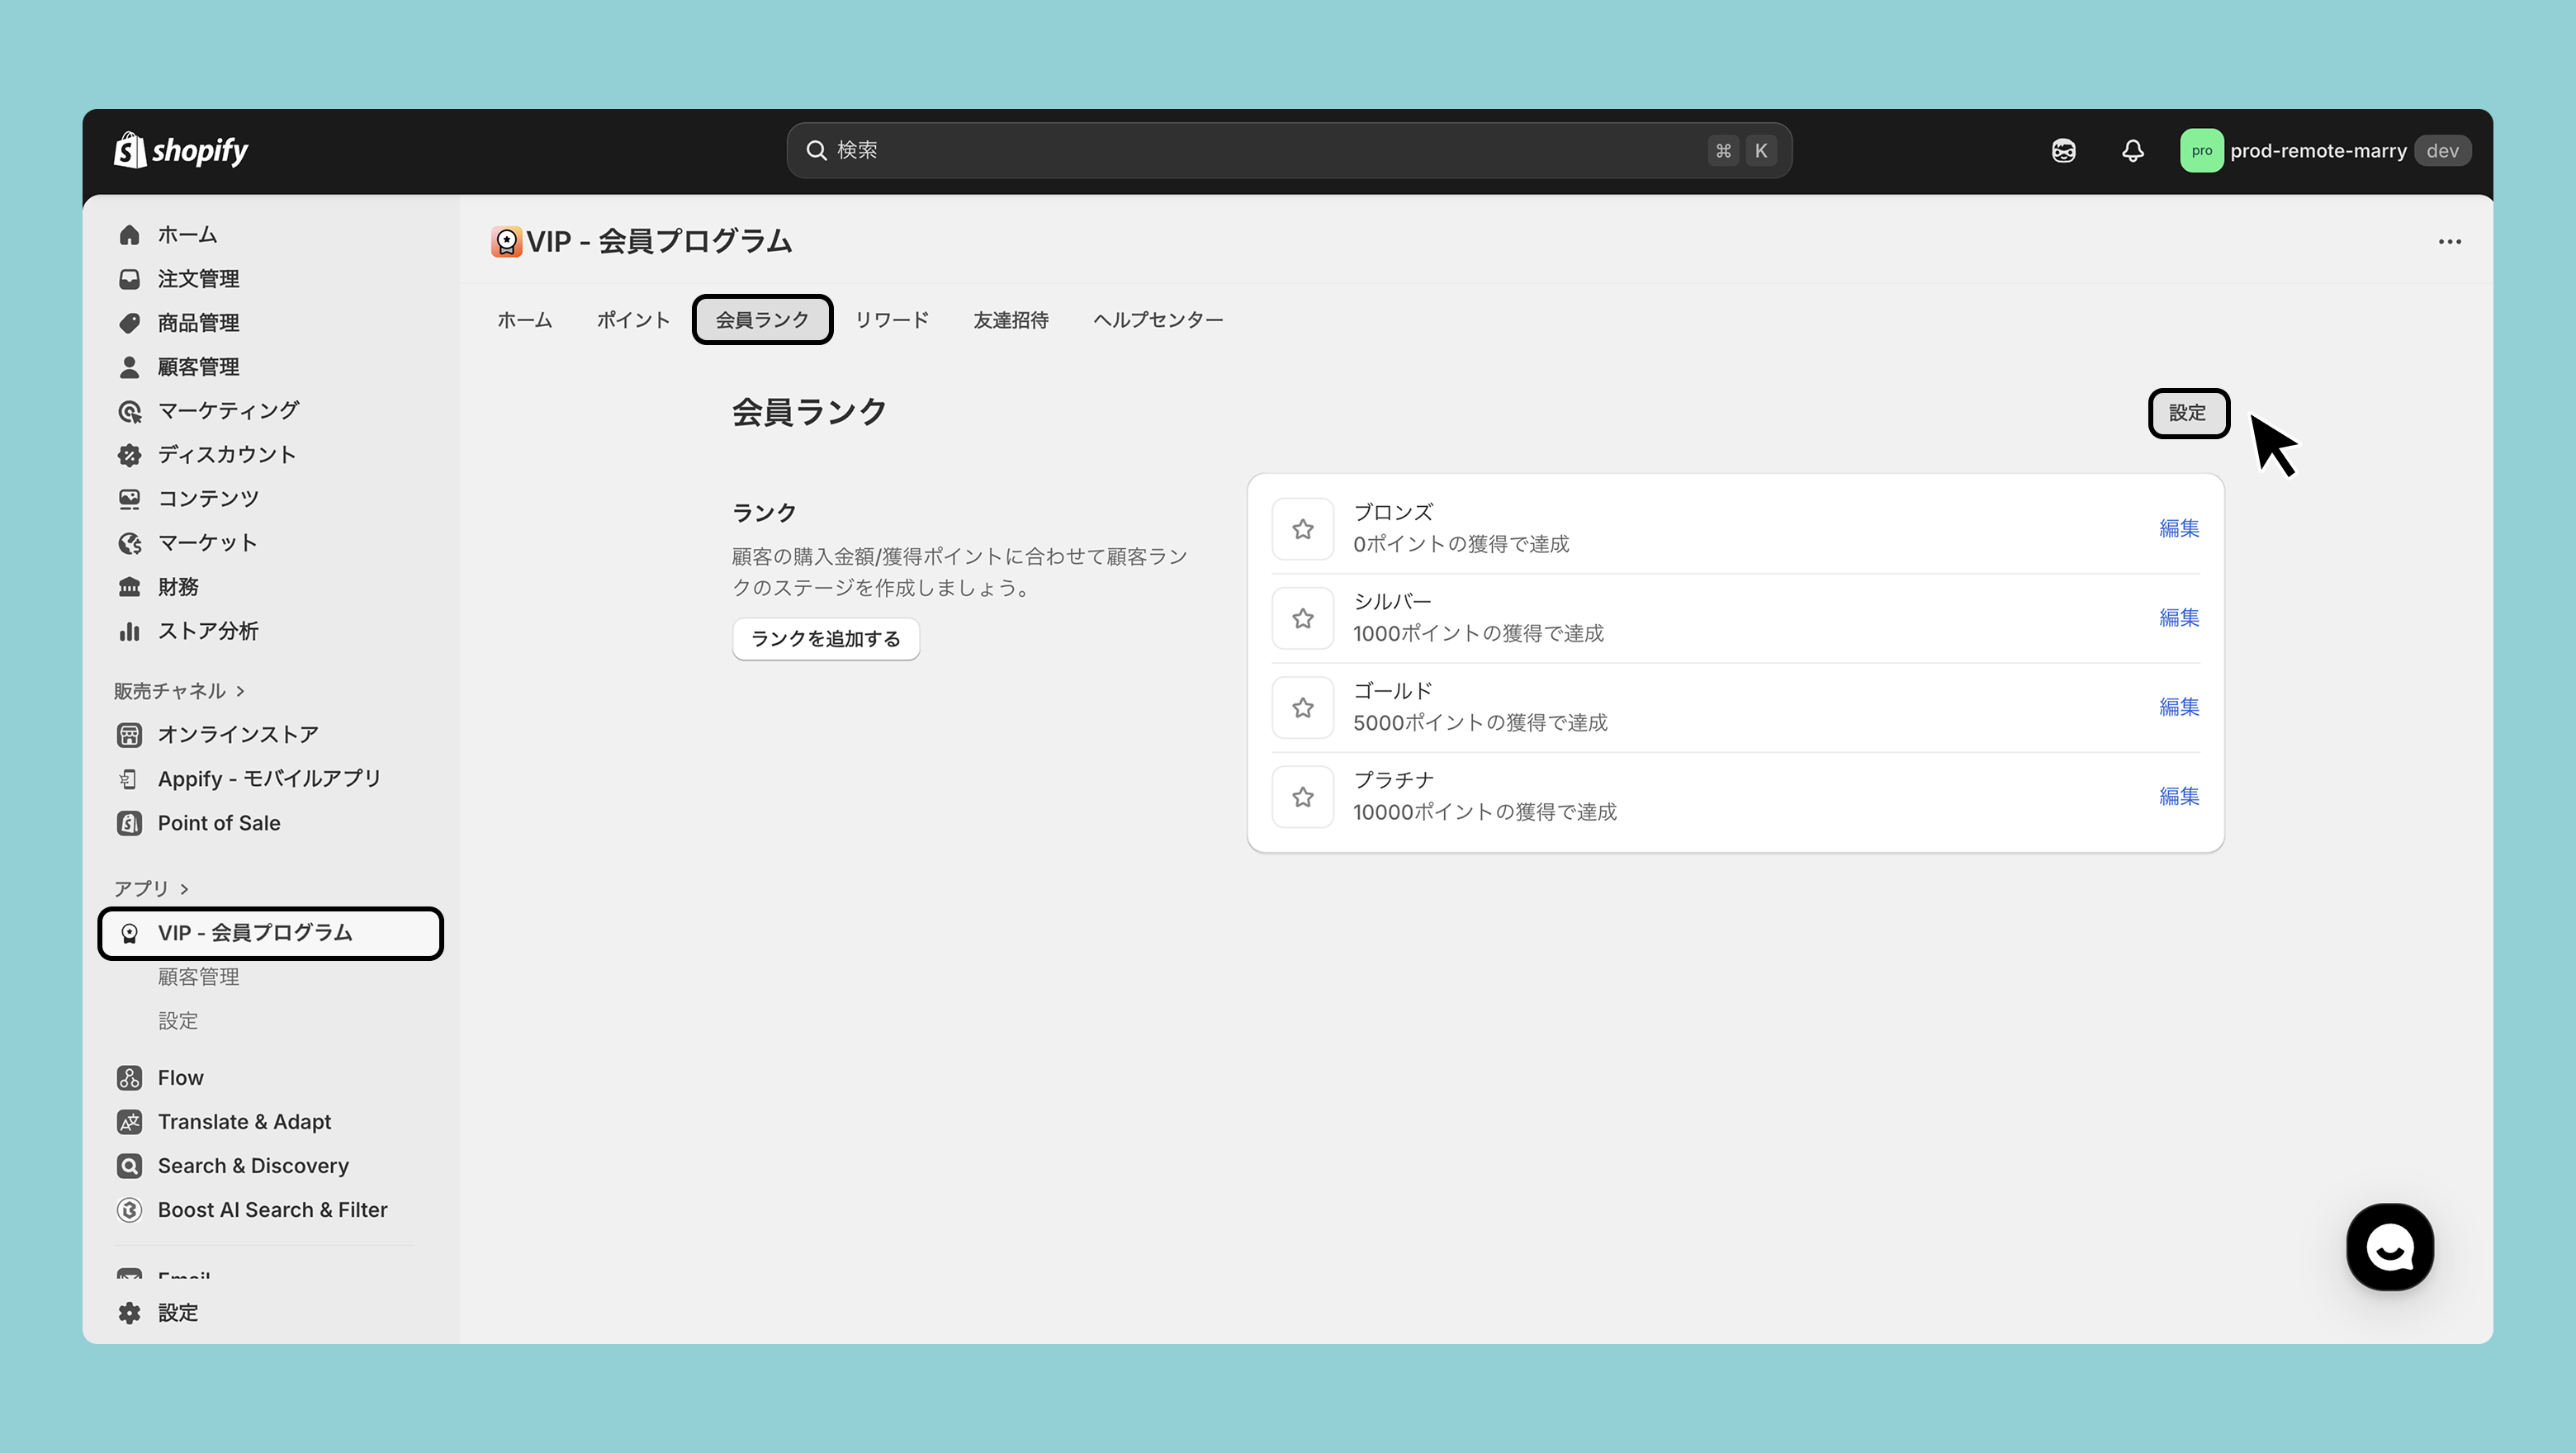The height and width of the screenshot is (1453, 2576).
Task: Click the notification bell icon
Action: (x=2132, y=151)
